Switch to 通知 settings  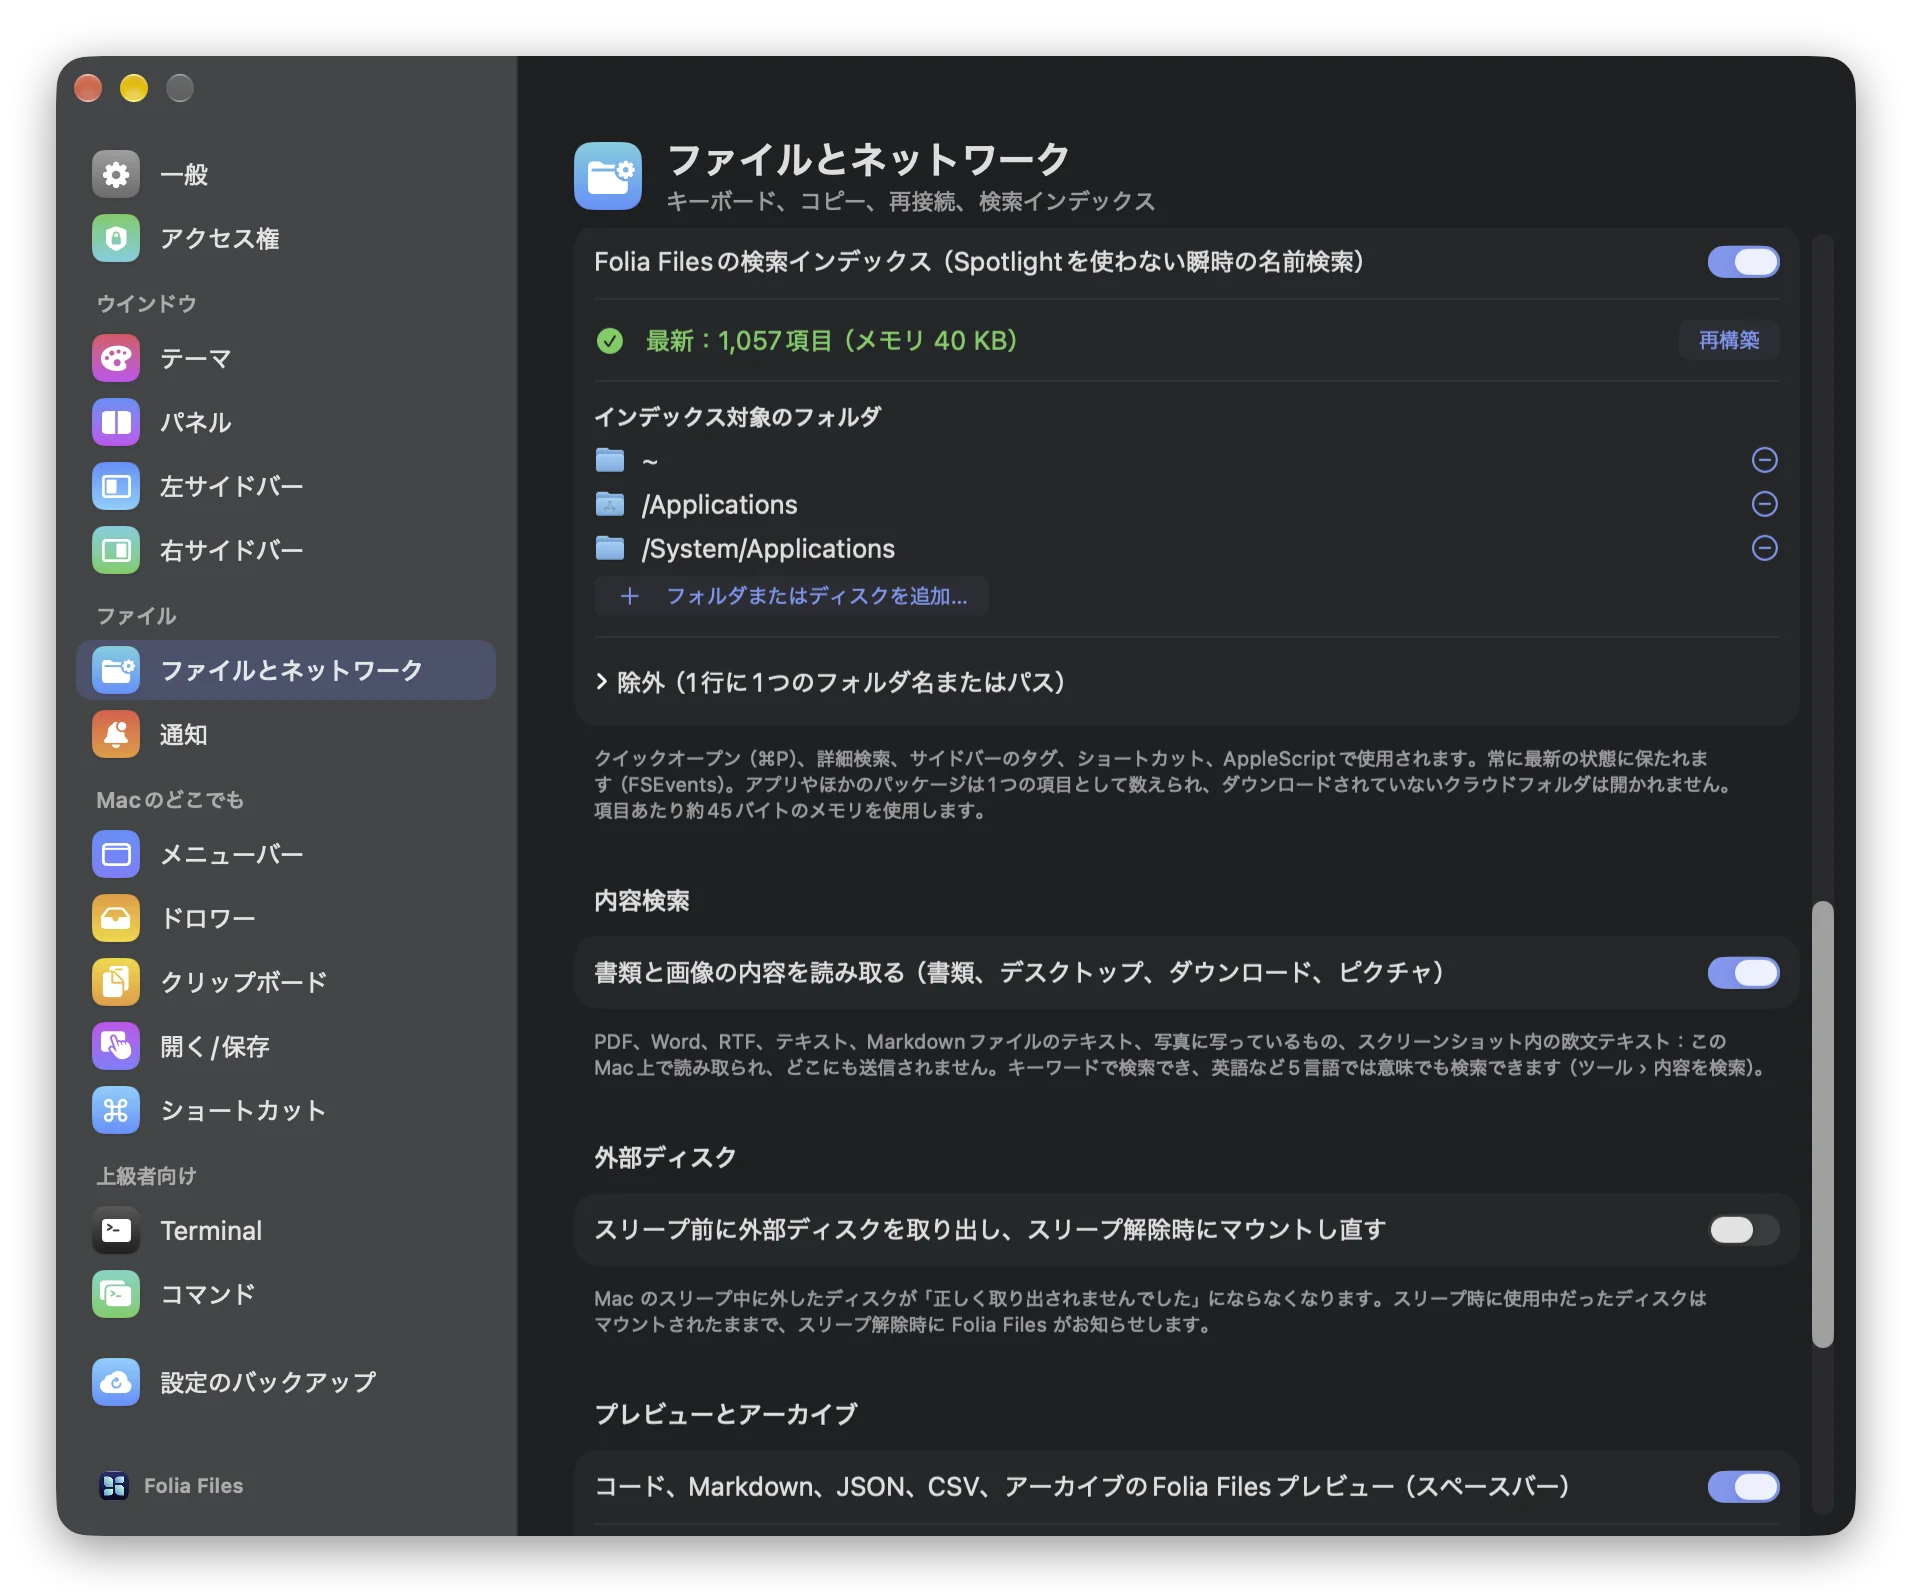tap(286, 734)
